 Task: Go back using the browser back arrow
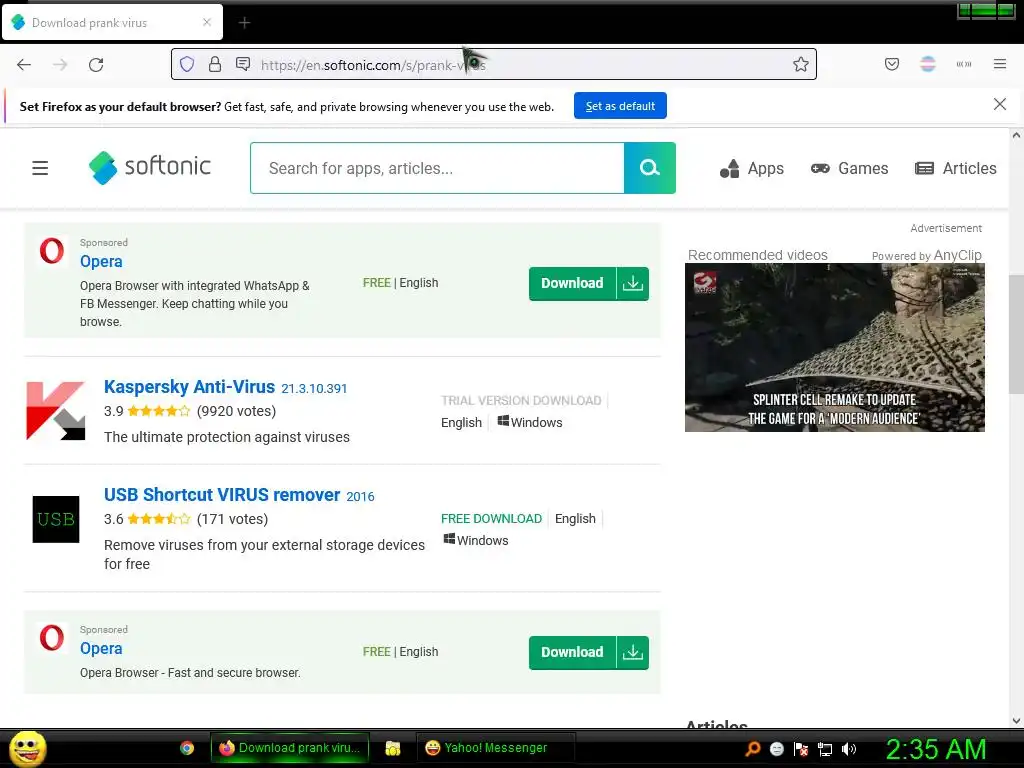click(x=24, y=65)
